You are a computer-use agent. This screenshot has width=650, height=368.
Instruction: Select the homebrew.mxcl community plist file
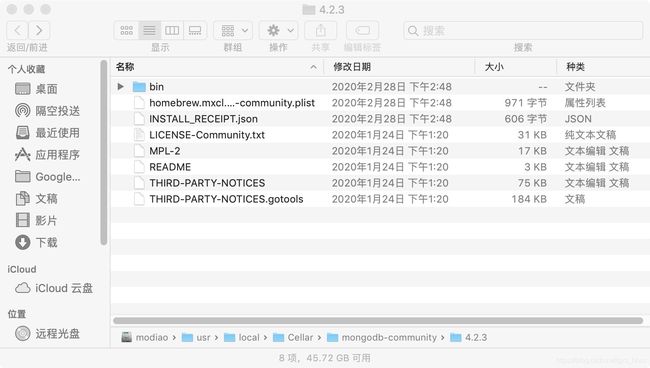(381, 103)
